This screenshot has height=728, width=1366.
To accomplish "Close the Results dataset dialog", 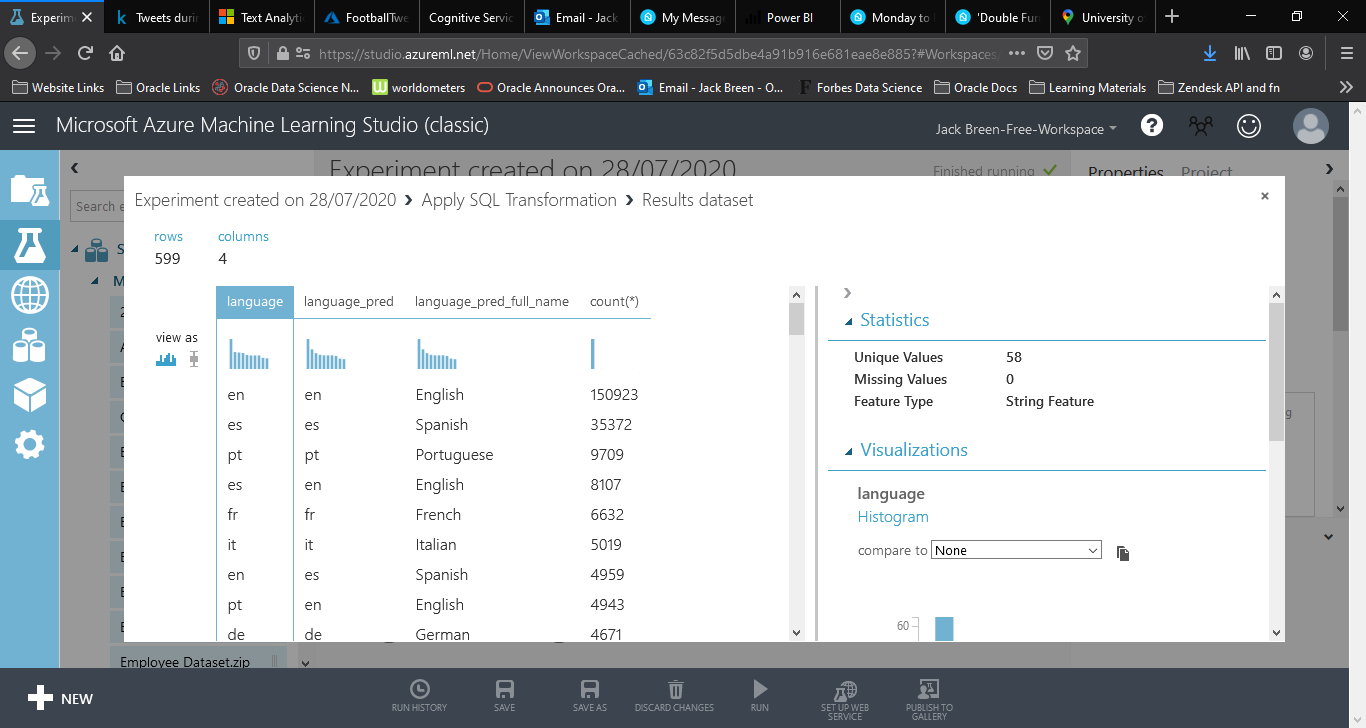I will tap(1265, 196).
